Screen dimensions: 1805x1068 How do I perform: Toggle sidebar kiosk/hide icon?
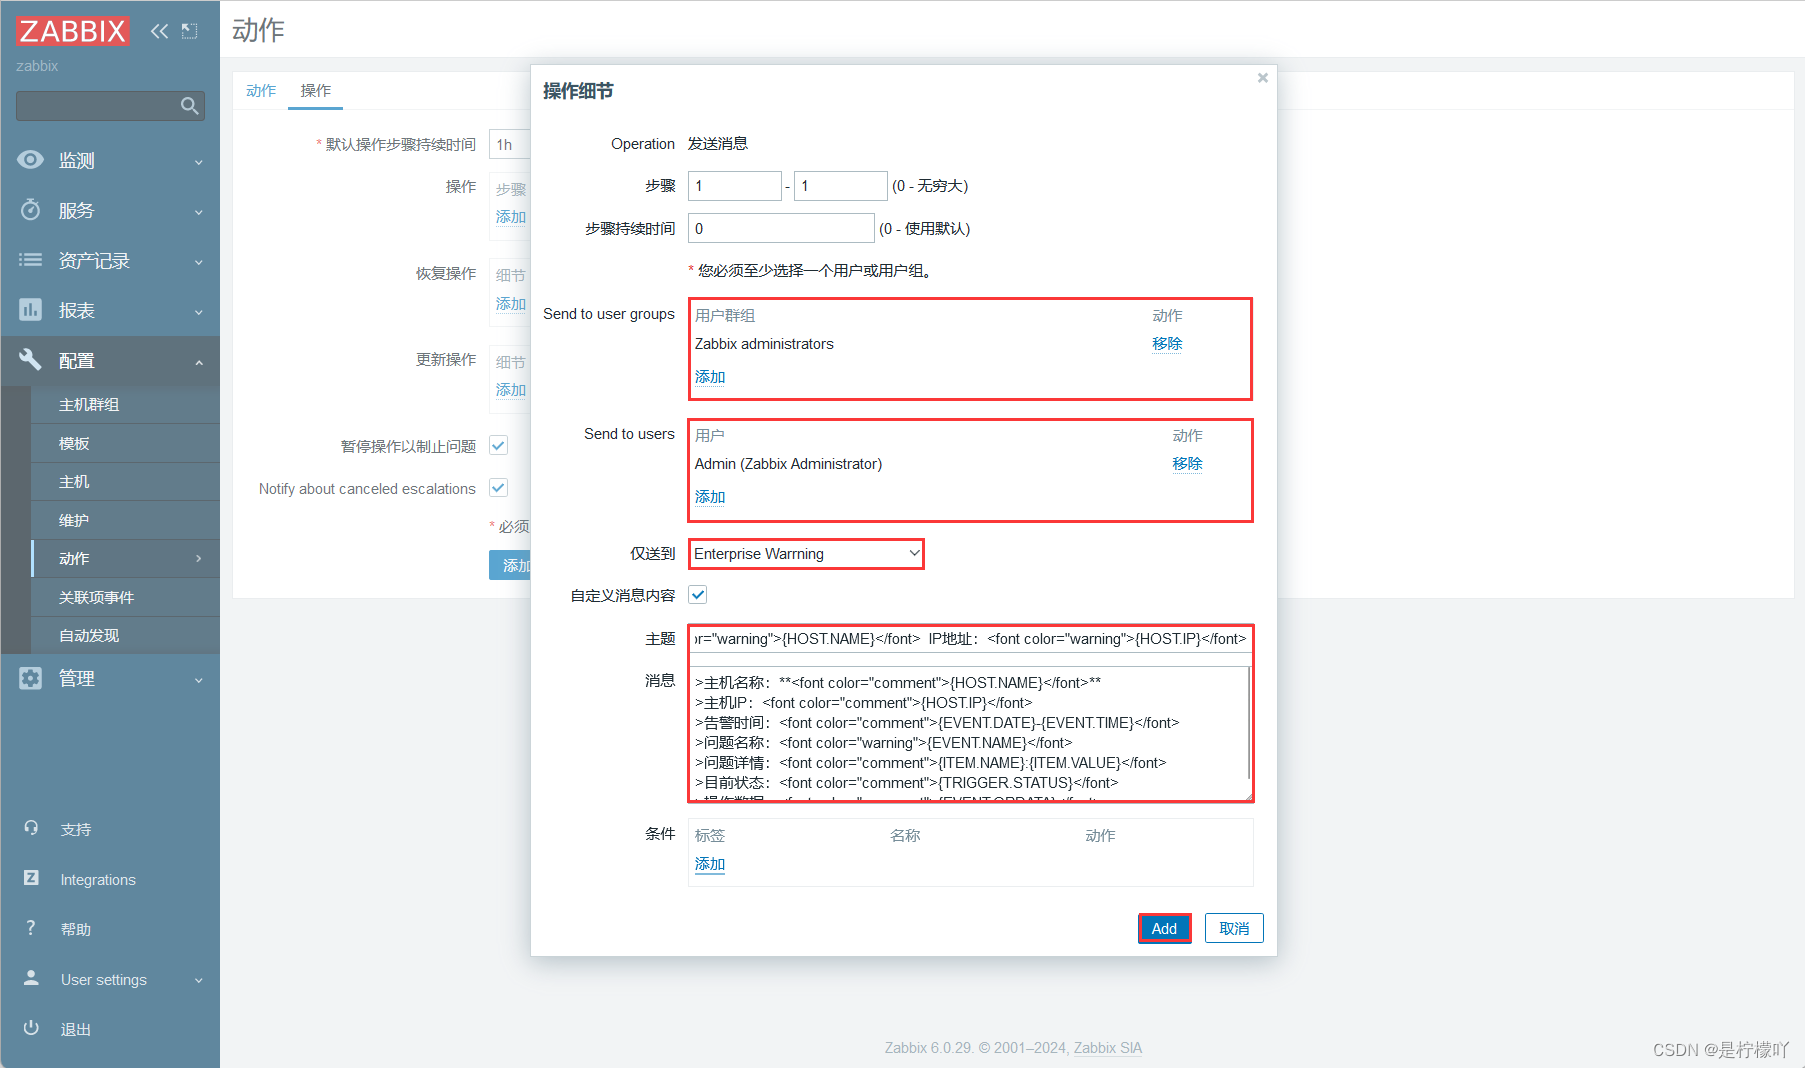[x=190, y=31]
